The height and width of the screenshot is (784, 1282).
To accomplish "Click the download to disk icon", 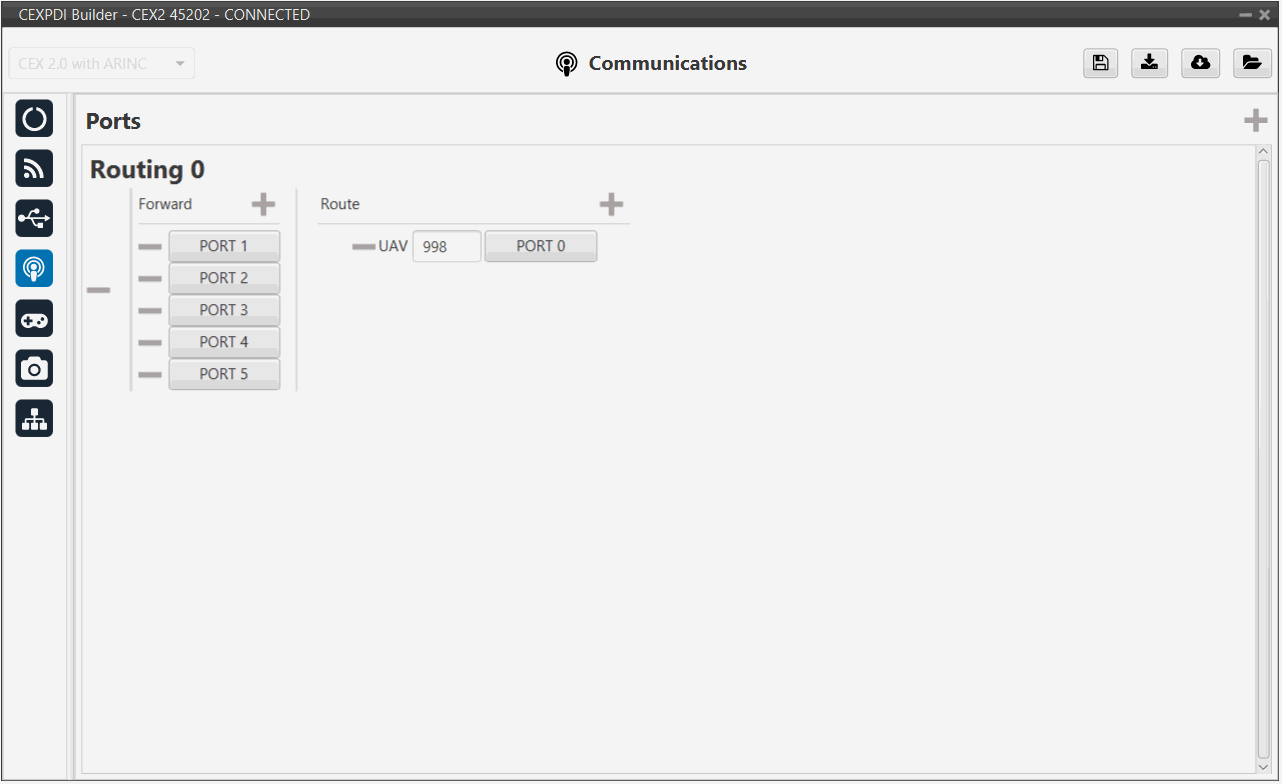I will coord(1150,63).
